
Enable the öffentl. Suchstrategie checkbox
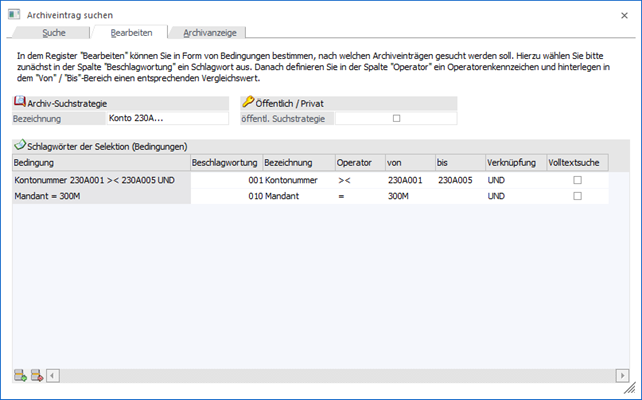396,118
